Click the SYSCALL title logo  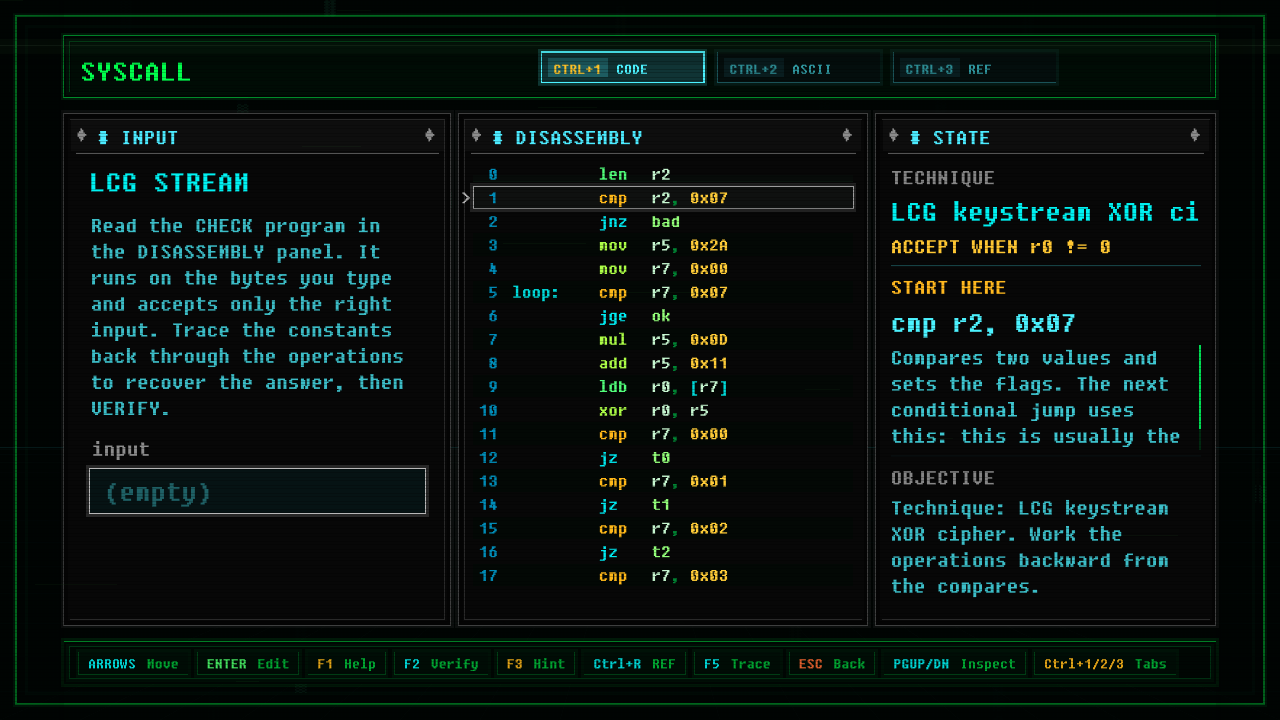point(135,72)
